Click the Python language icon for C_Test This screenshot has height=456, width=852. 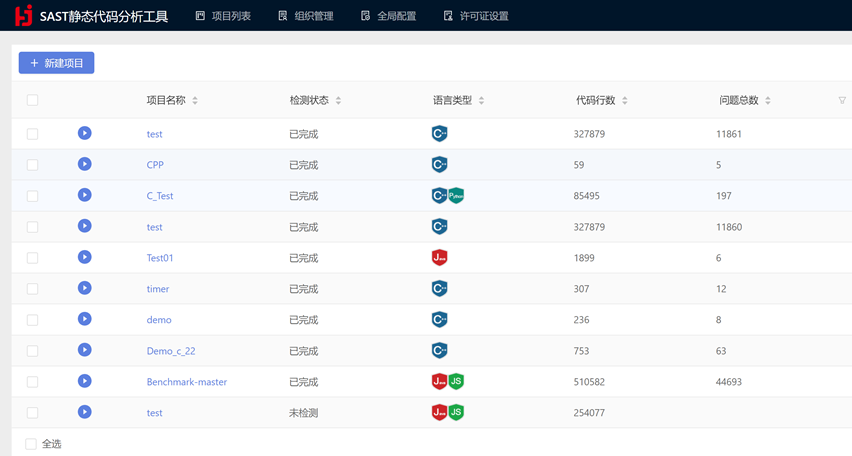[x=456, y=196]
